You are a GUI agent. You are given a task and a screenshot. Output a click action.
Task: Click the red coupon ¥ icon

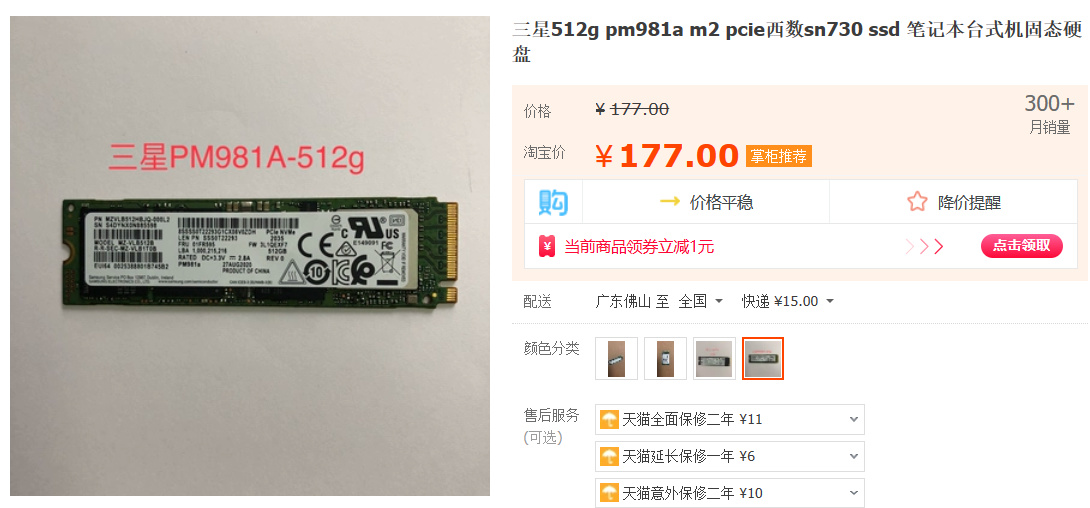tap(547, 246)
